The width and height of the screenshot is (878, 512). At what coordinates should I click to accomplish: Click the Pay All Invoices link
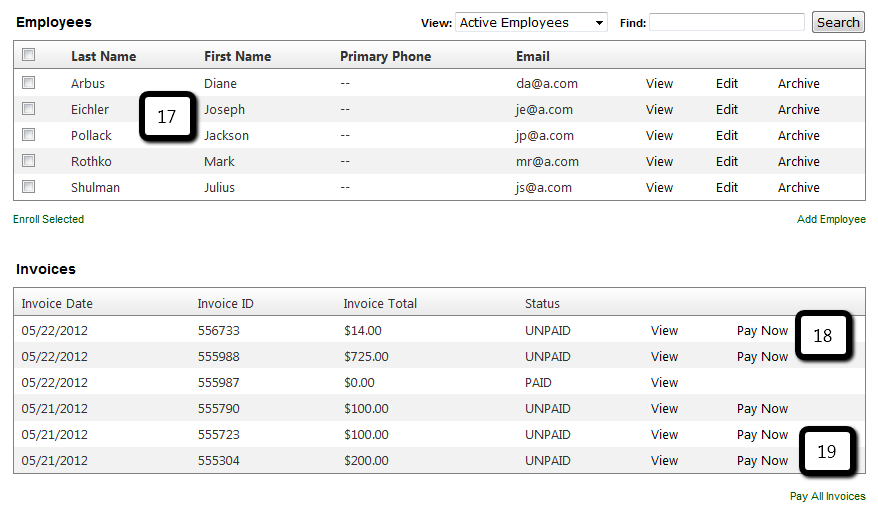pyautogui.click(x=827, y=496)
